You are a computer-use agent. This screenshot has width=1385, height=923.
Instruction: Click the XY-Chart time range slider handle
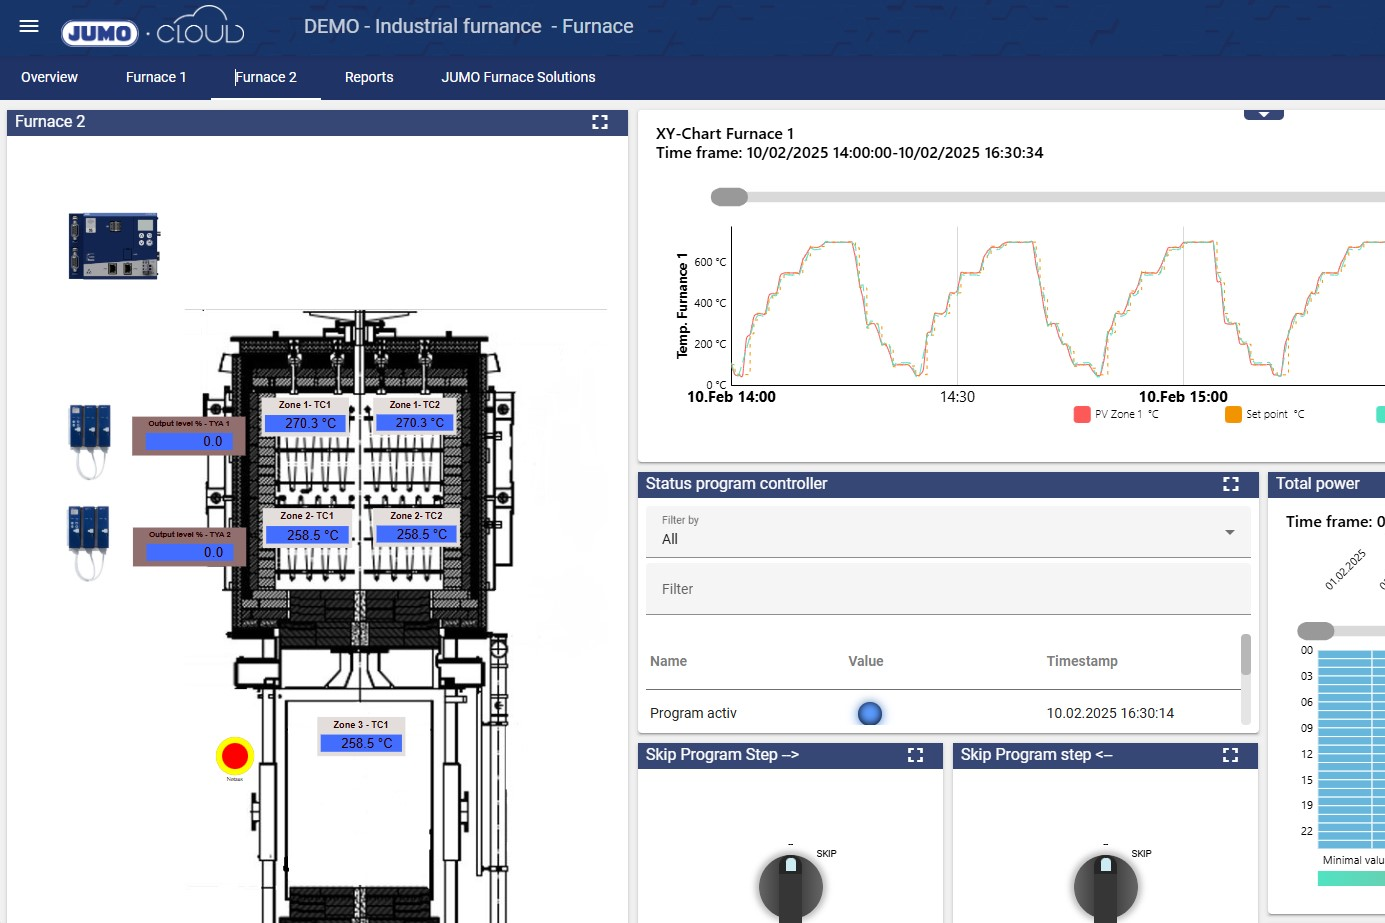(729, 197)
